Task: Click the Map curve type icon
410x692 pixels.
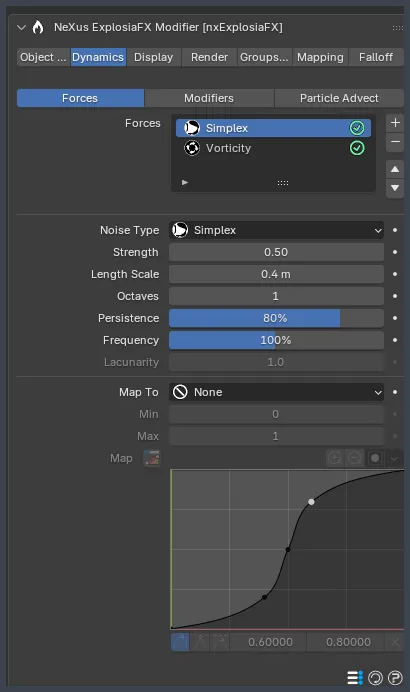Action: pyautogui.click(x=152, y=459)
